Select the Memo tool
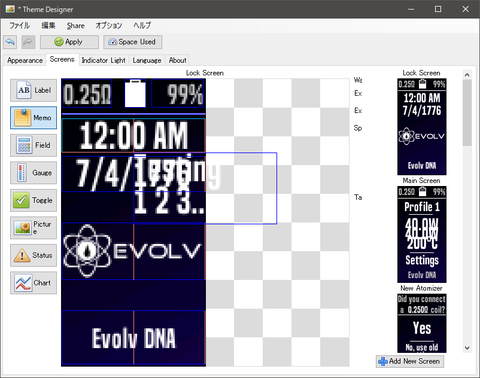480x378 pixels. click(33, 118)
